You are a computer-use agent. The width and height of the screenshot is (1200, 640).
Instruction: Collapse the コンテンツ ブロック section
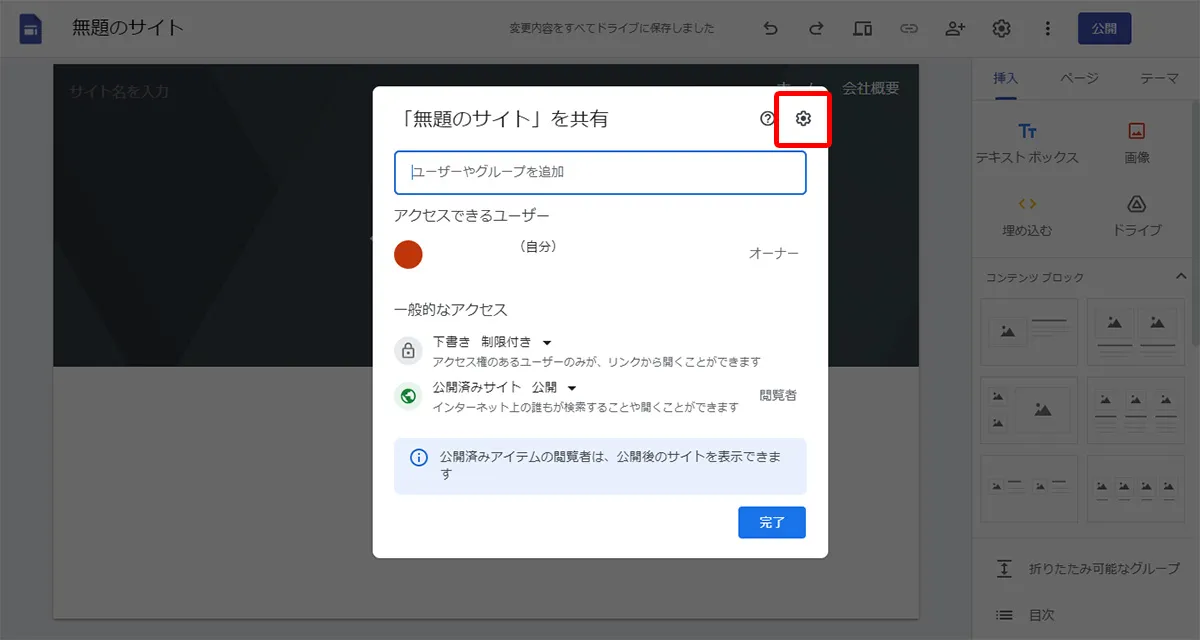1181,276
